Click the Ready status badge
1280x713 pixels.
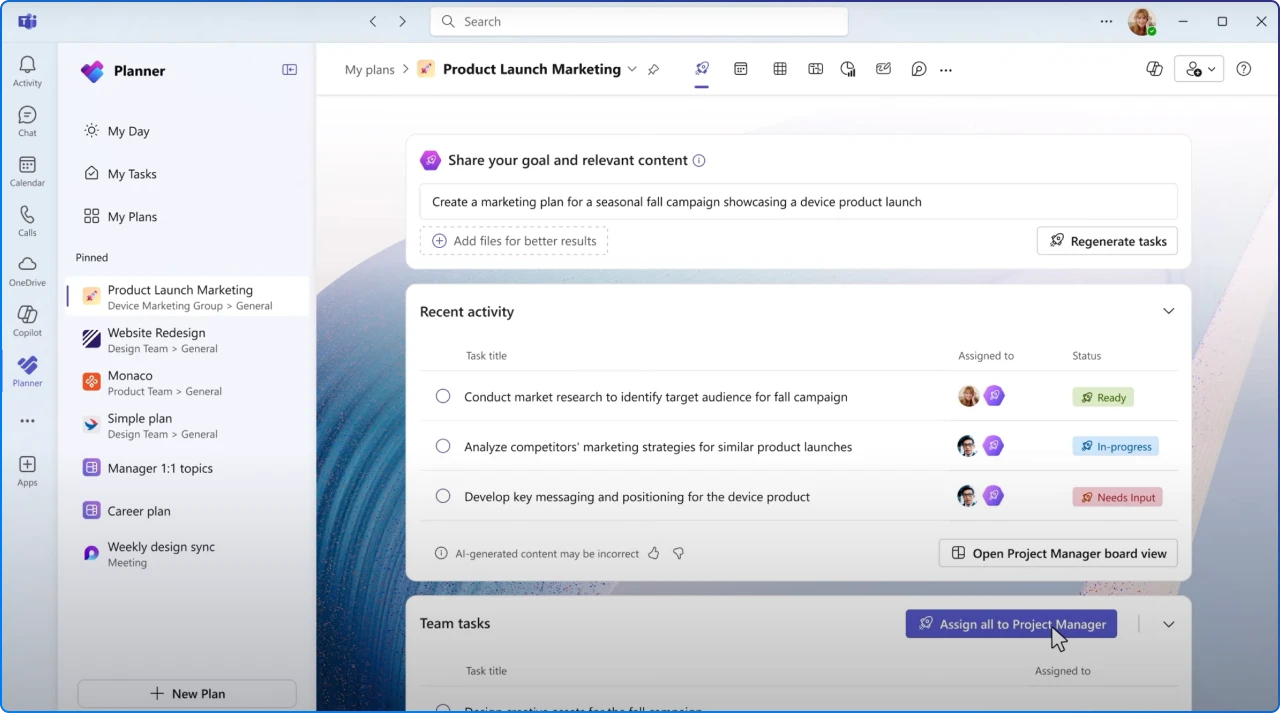(x=1103, y=397)
